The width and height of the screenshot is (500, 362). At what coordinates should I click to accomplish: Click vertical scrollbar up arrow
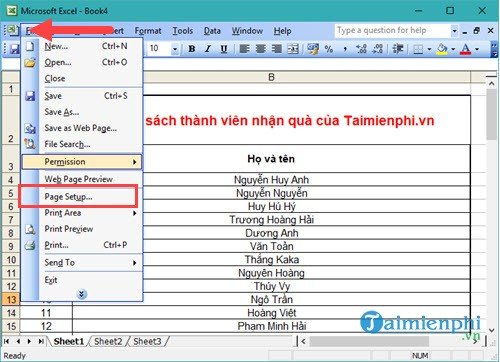(491, 84)
